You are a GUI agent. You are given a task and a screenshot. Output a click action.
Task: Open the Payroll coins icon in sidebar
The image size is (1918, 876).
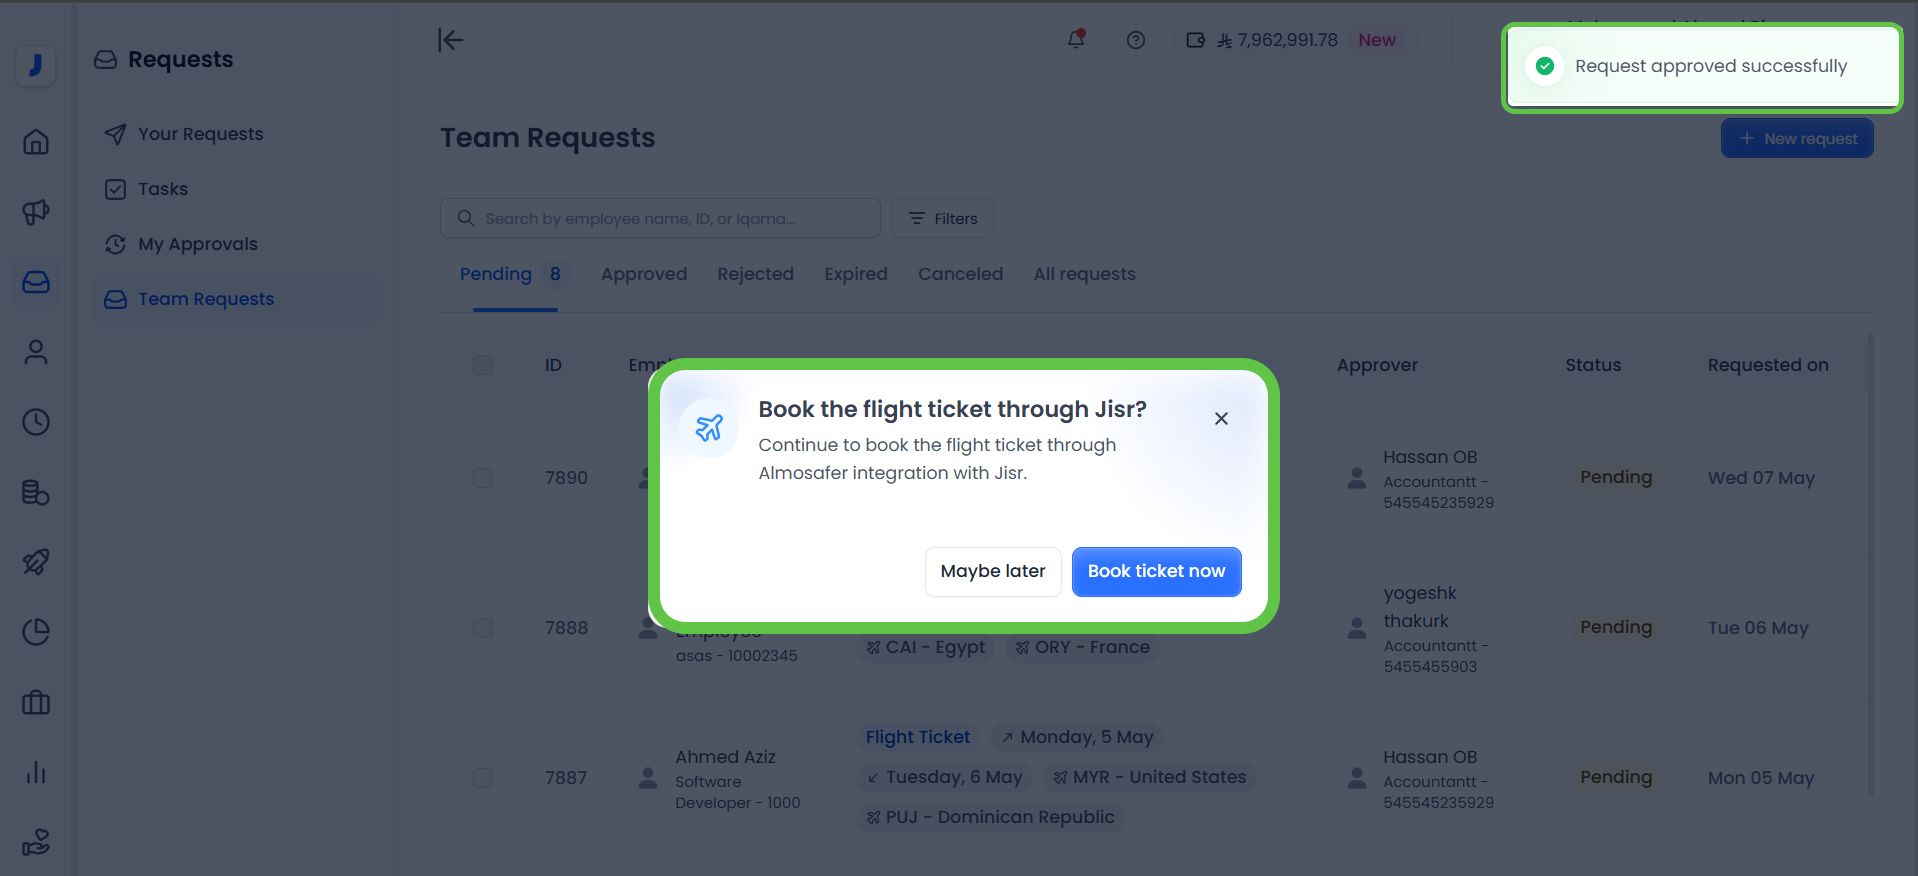tap(36, 492)
